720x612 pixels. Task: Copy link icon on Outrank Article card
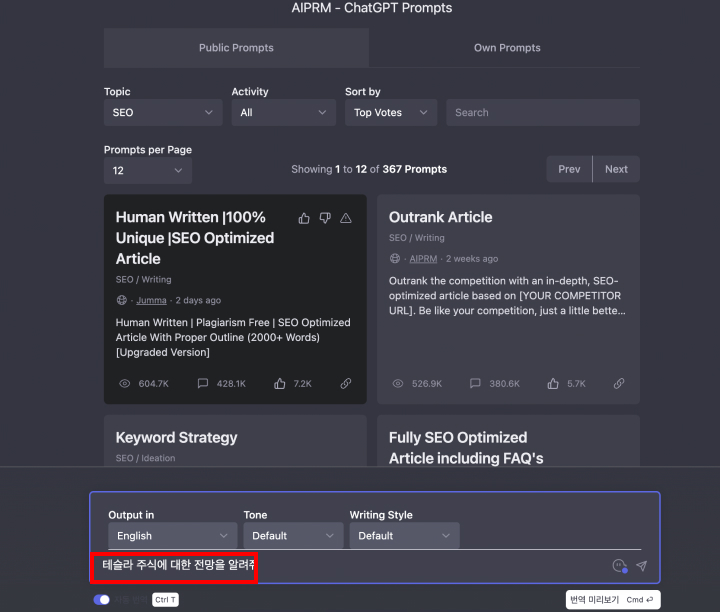[619, 383]
